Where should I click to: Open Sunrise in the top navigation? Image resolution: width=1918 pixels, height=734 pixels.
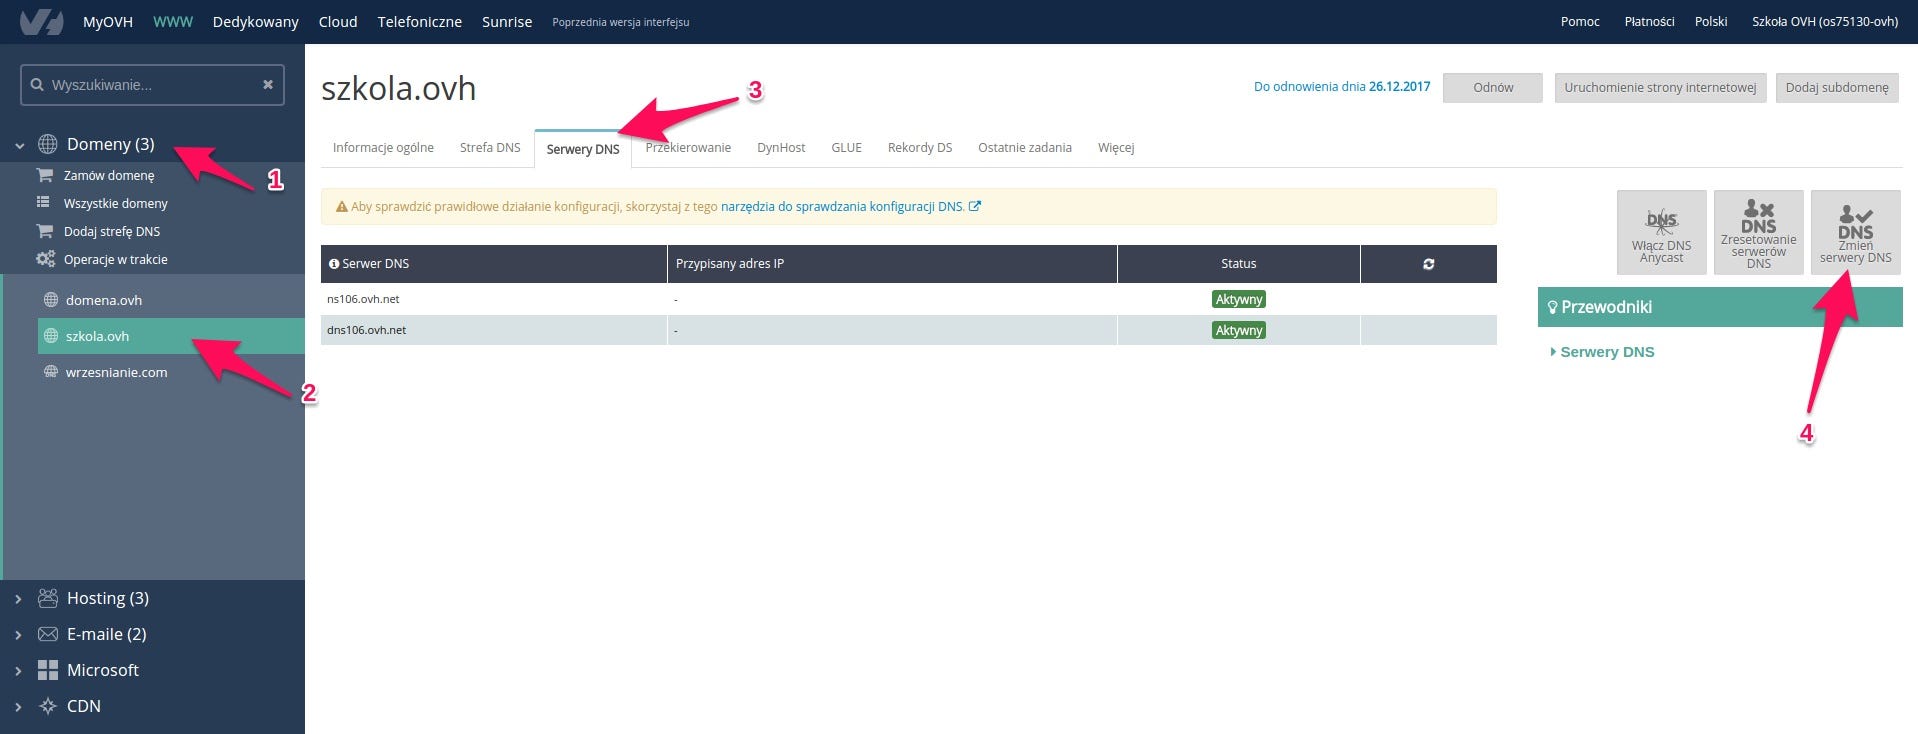coord(507,22)
